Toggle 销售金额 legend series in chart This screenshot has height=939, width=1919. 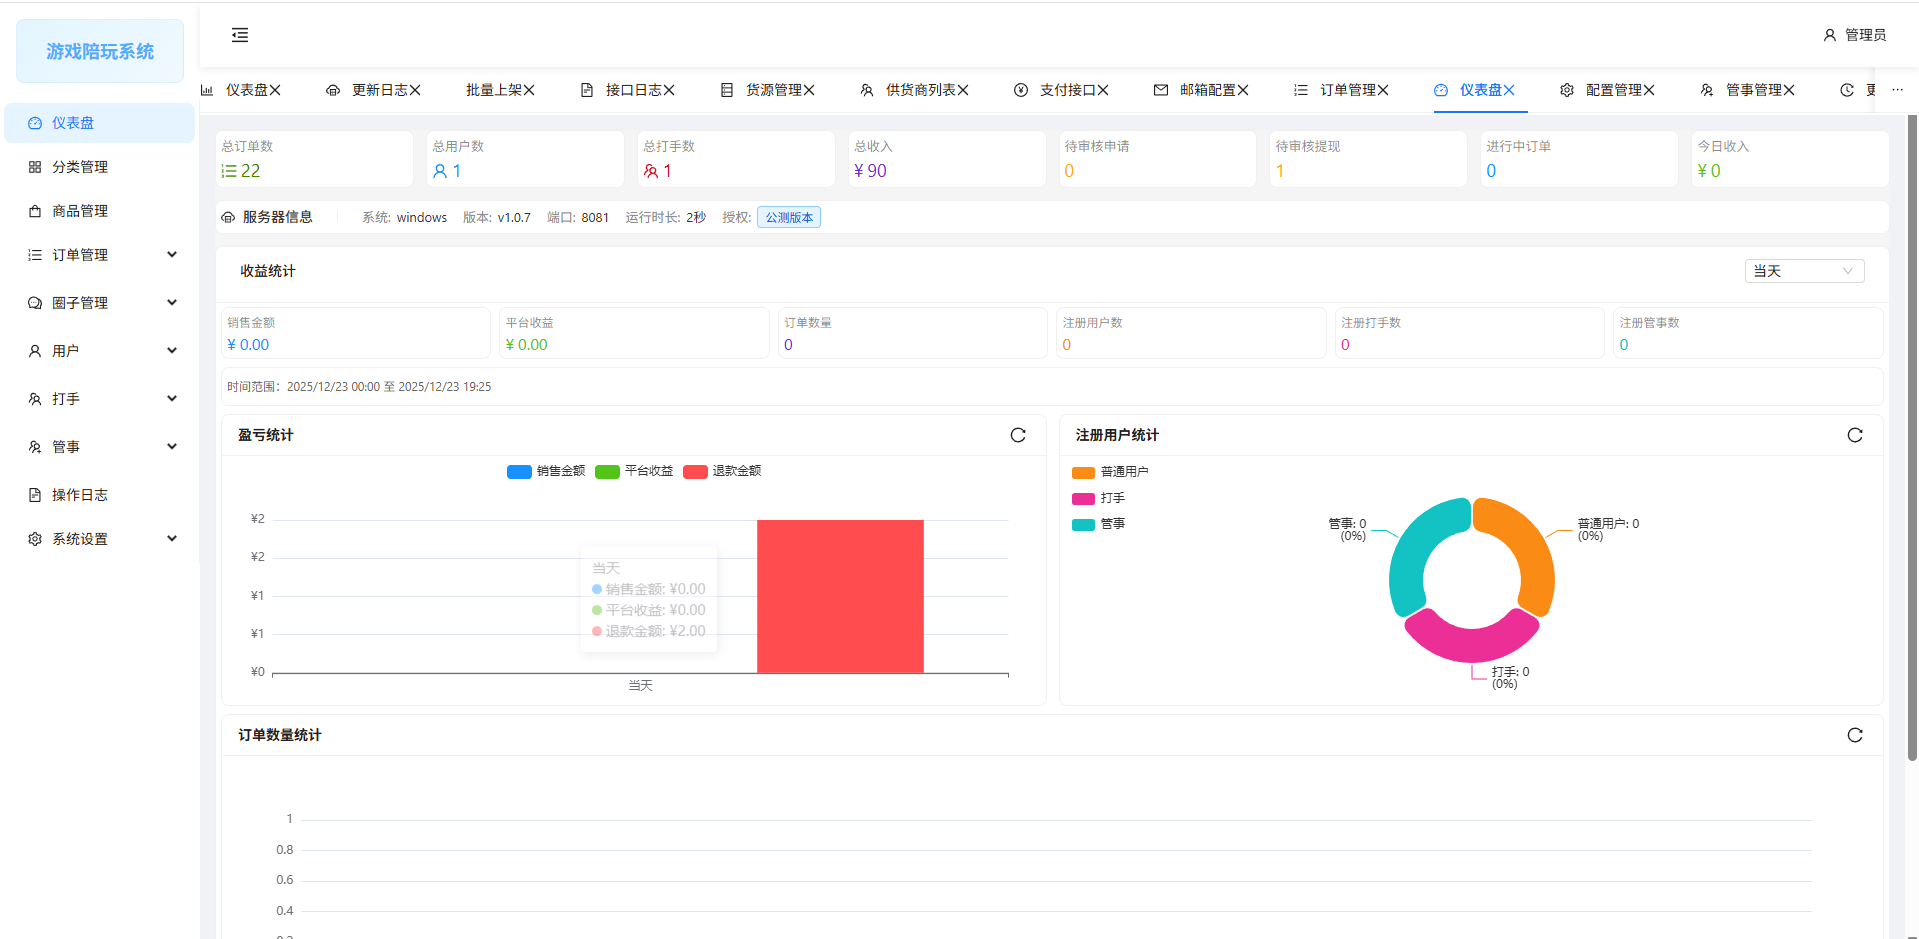tap(546, 471)
